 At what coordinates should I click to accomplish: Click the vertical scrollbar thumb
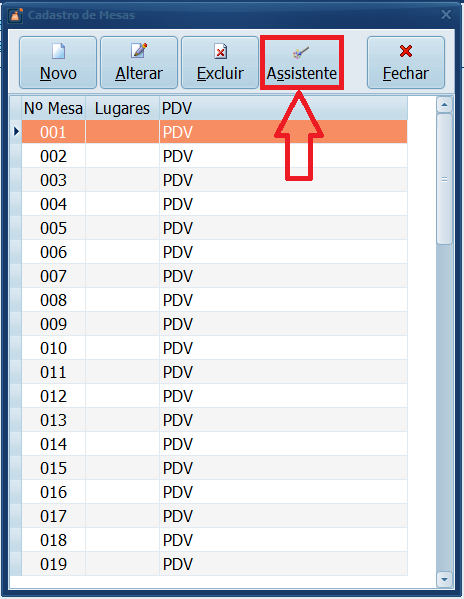(x=444, y=178)
